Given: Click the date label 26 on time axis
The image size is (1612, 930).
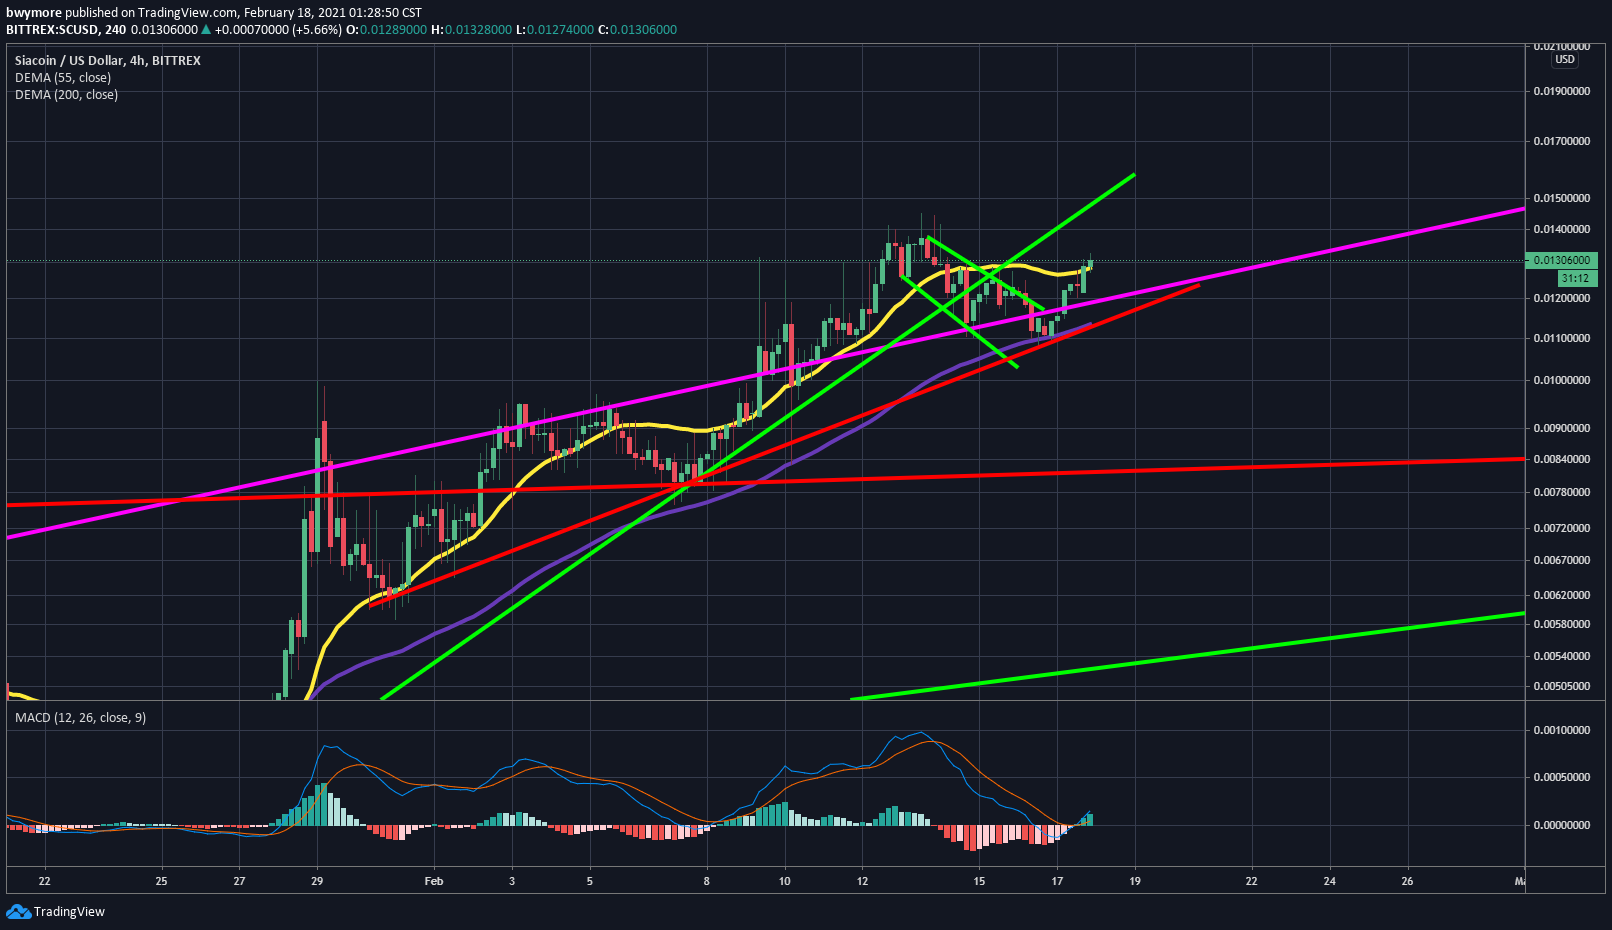Looking at the screenshot, I should (1407, 881).
